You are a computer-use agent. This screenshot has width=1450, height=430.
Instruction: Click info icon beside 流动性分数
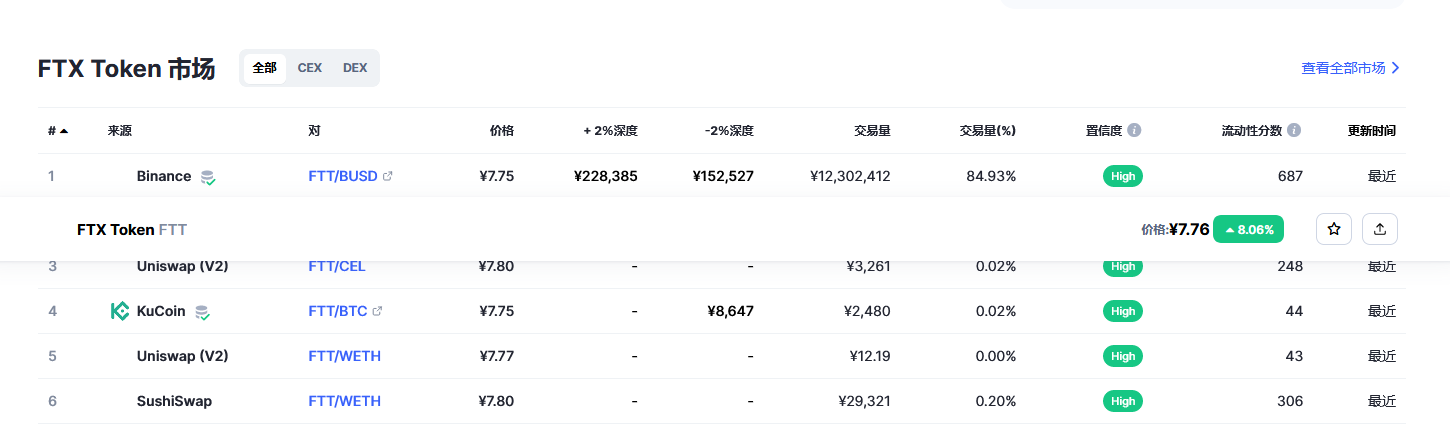pyautogui.click(x=1294, y=131)
